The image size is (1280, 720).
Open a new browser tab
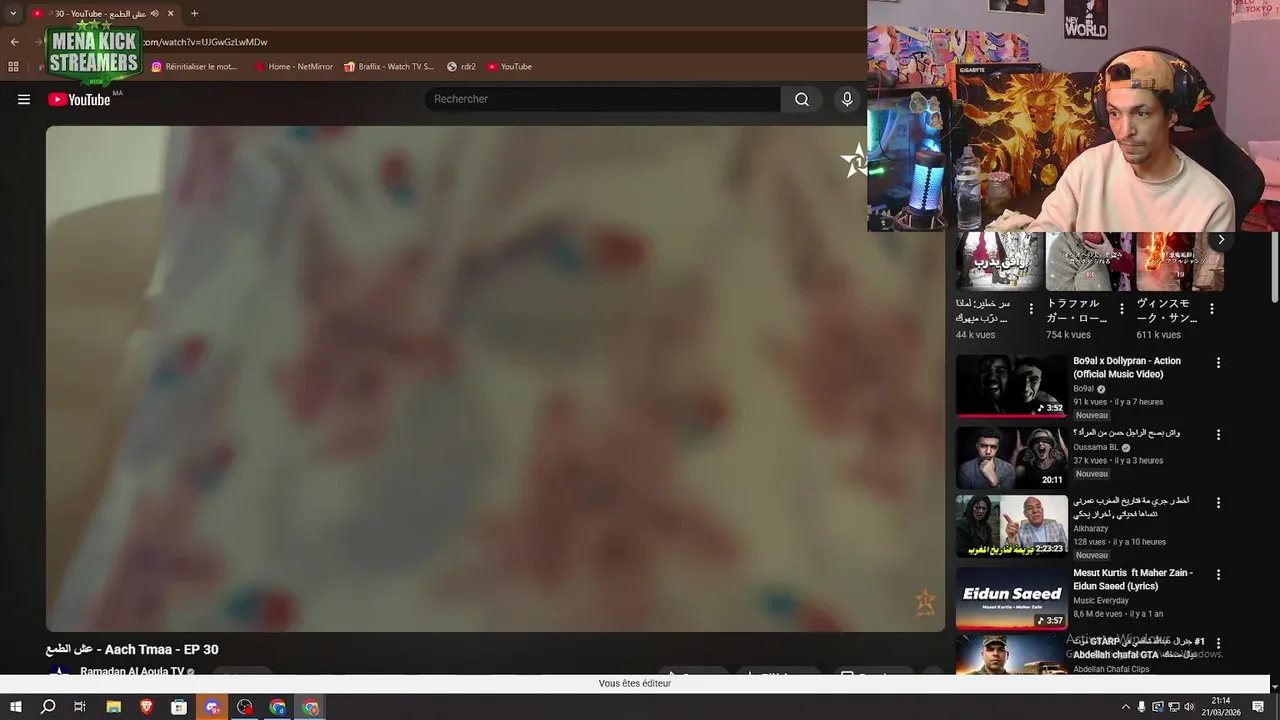(194, 13)
